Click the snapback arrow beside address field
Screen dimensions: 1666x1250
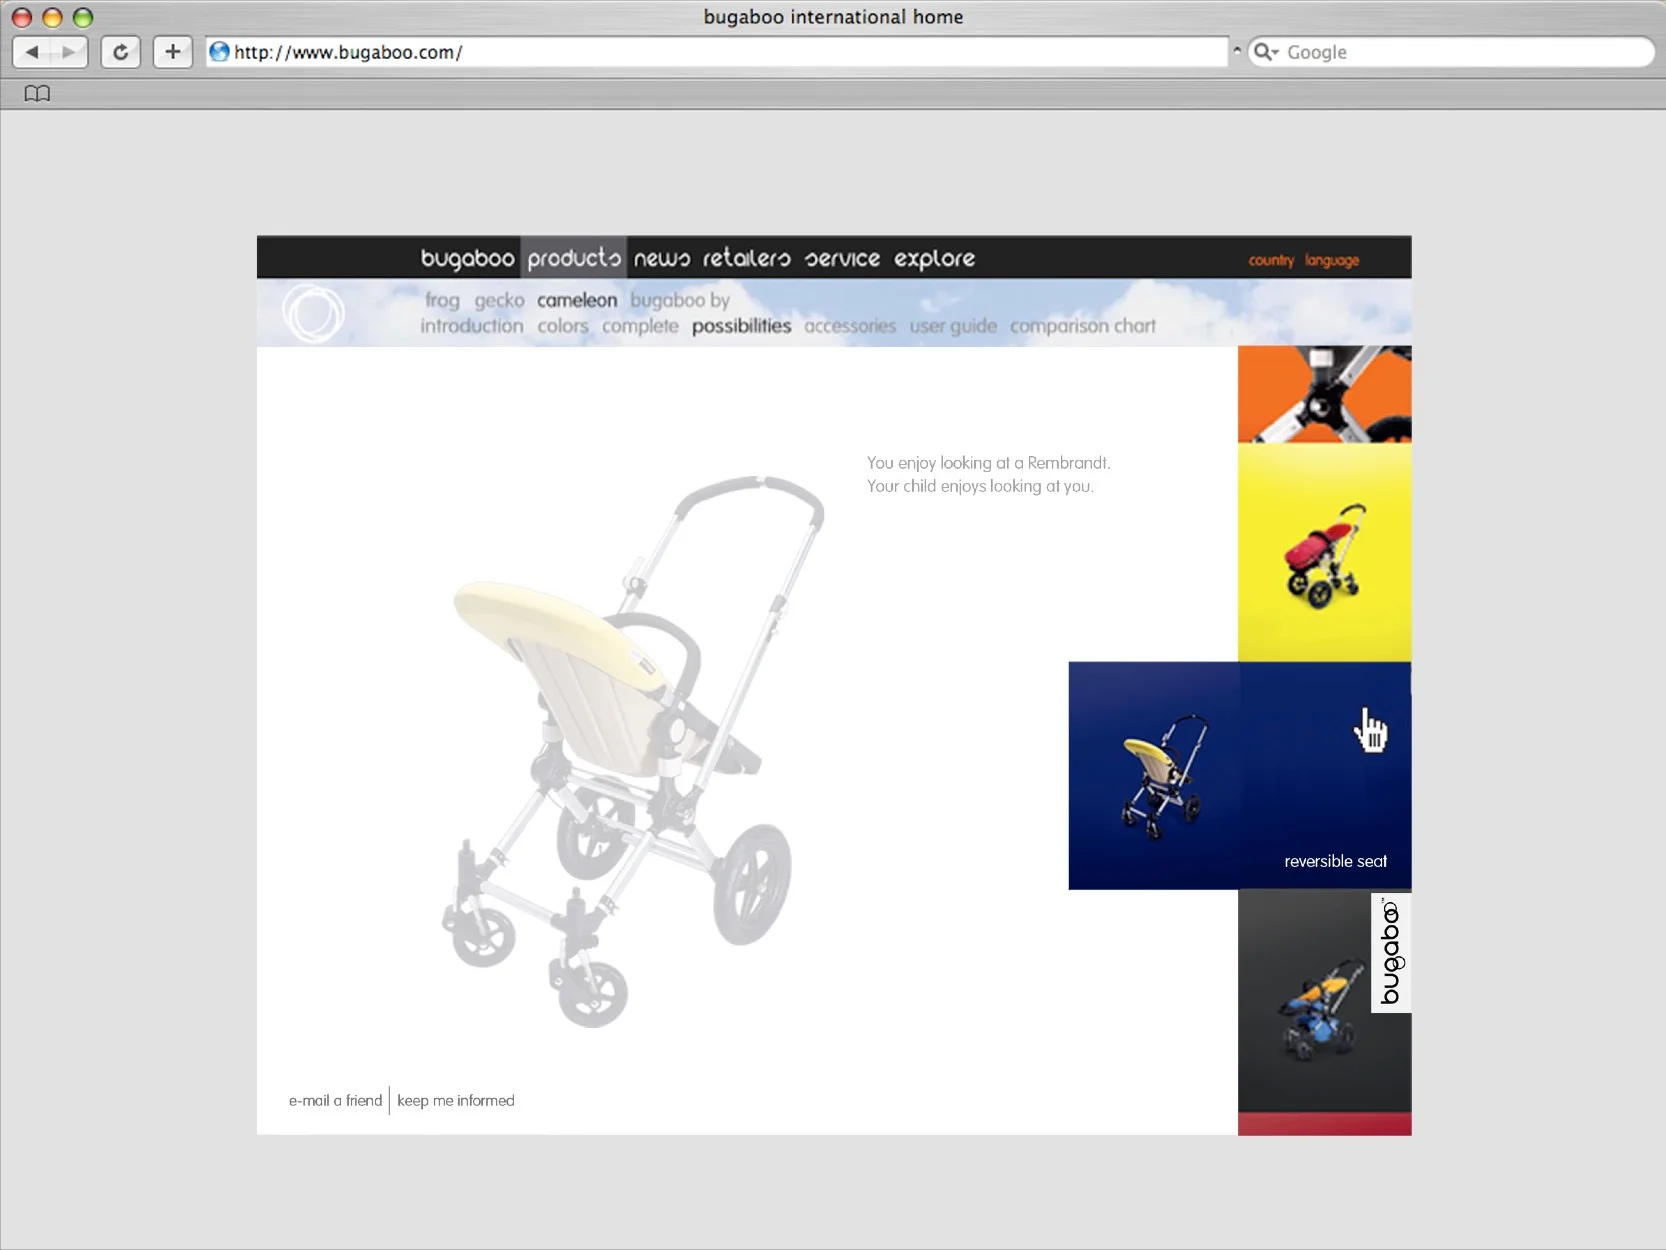pos(1237,50)
